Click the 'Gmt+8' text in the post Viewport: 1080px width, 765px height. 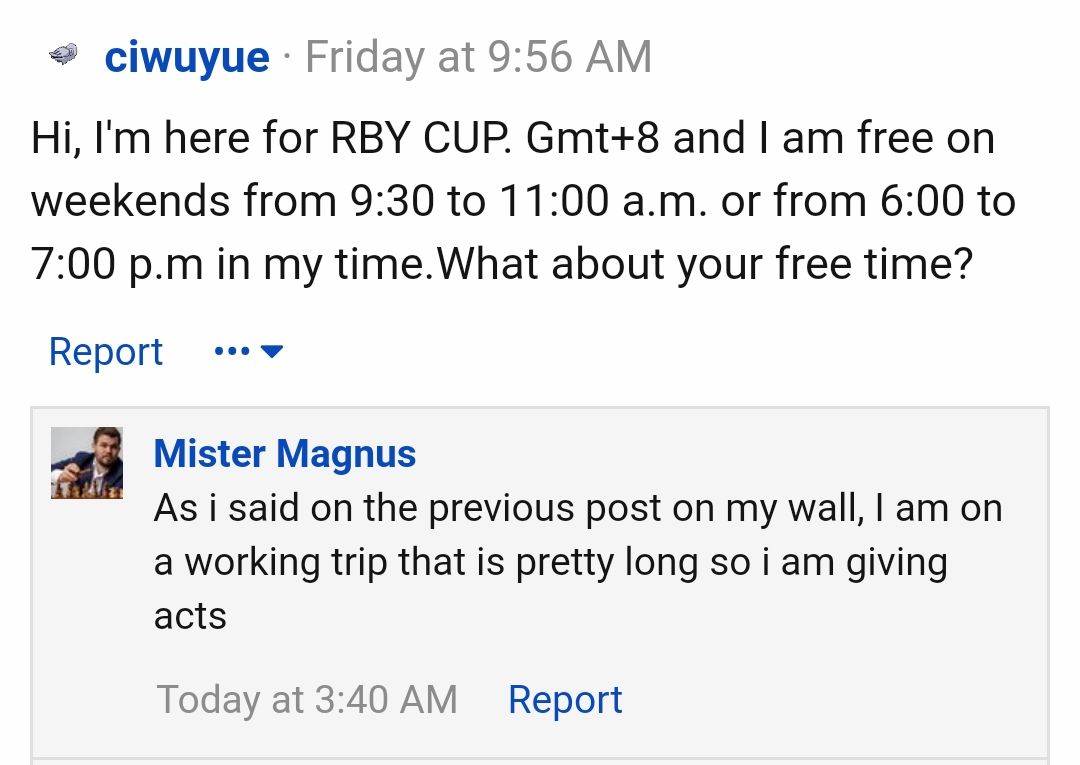(593, 138)
